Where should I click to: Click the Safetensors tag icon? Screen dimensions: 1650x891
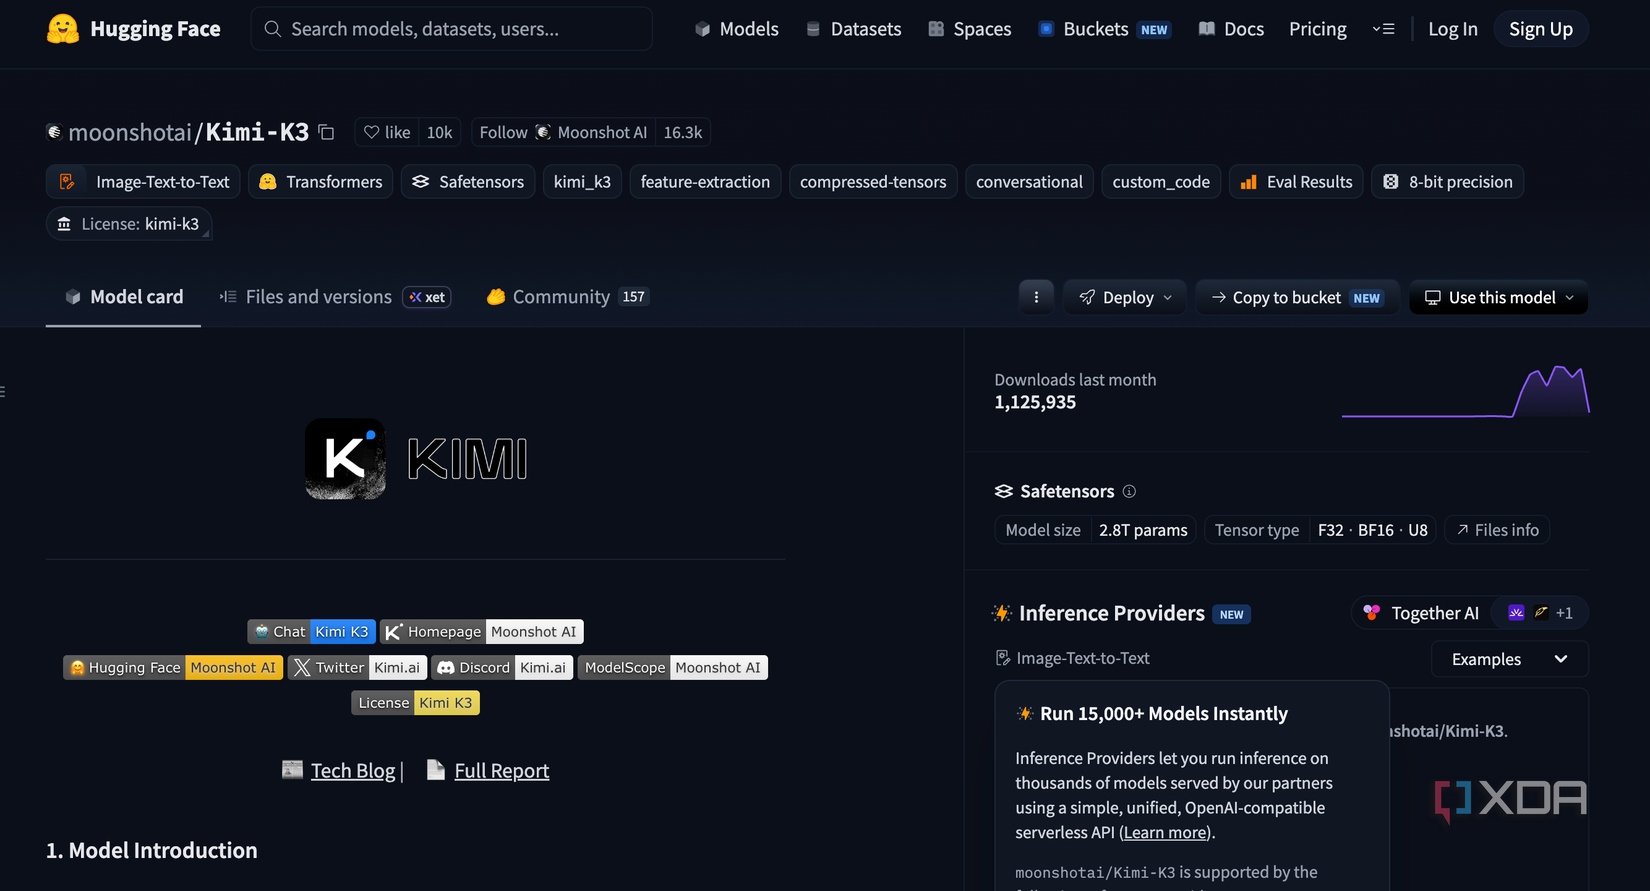[x=420, y=182]
